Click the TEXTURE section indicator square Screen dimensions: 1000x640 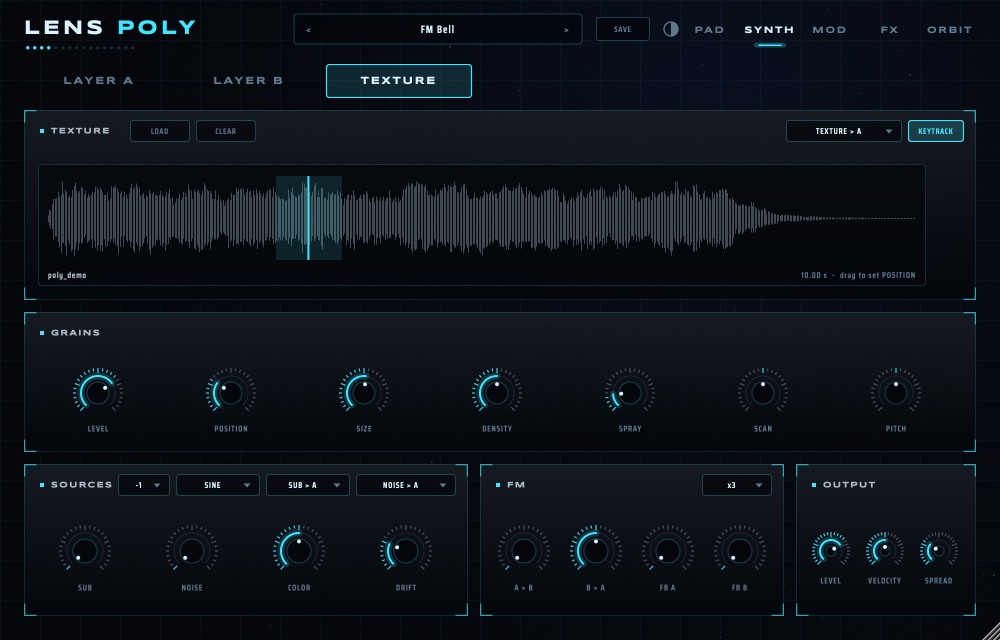coord(42,131)
